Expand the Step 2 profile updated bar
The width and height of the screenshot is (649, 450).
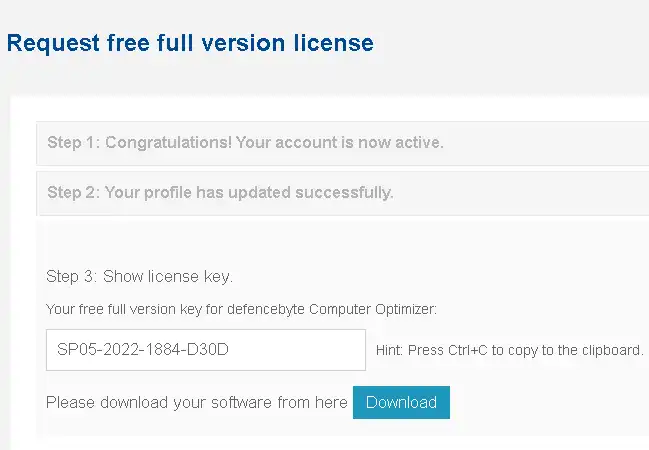pyautogui.click(x=342, y=192)
